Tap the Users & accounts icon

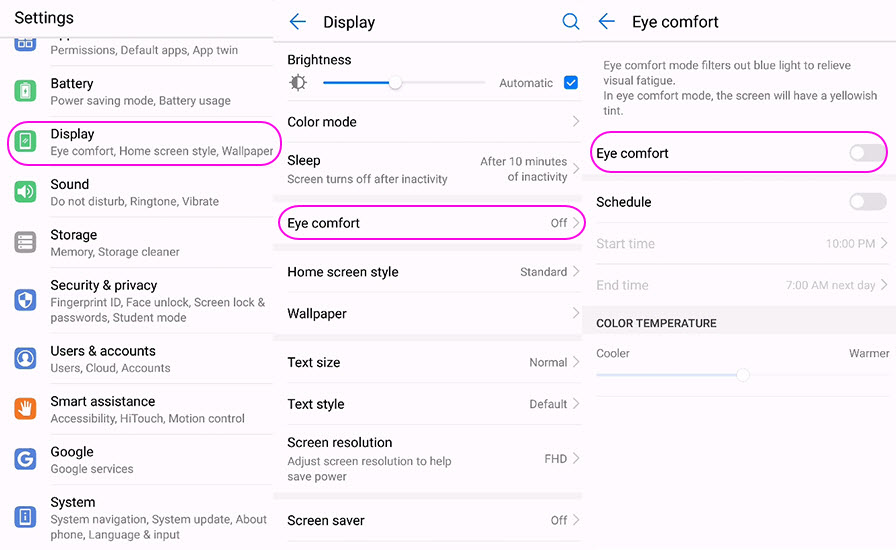[25, 359]
